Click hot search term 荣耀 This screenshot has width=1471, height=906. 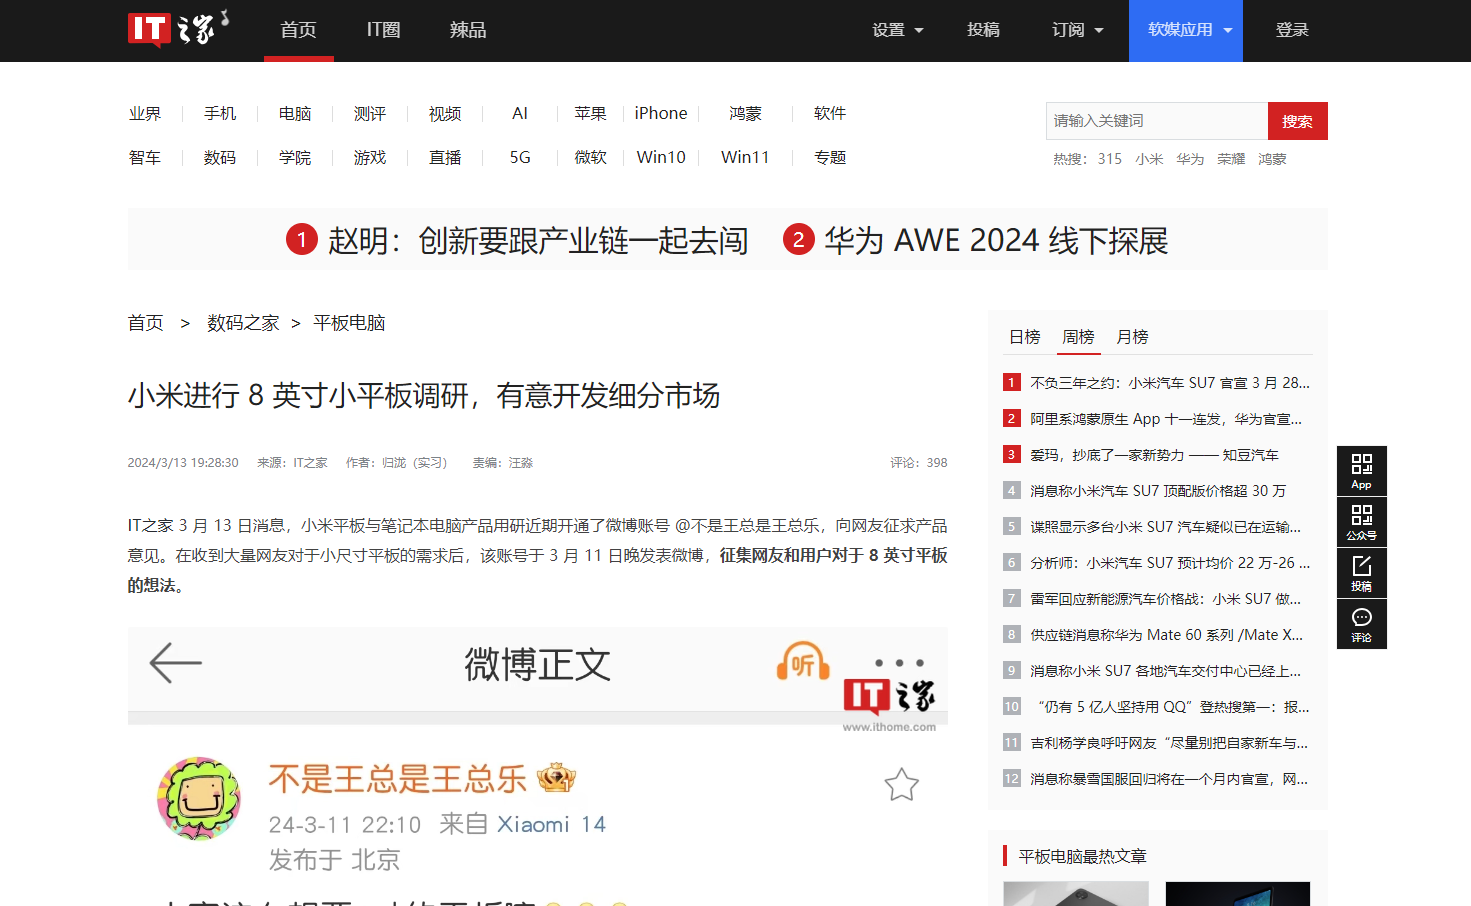(1231, 159)
